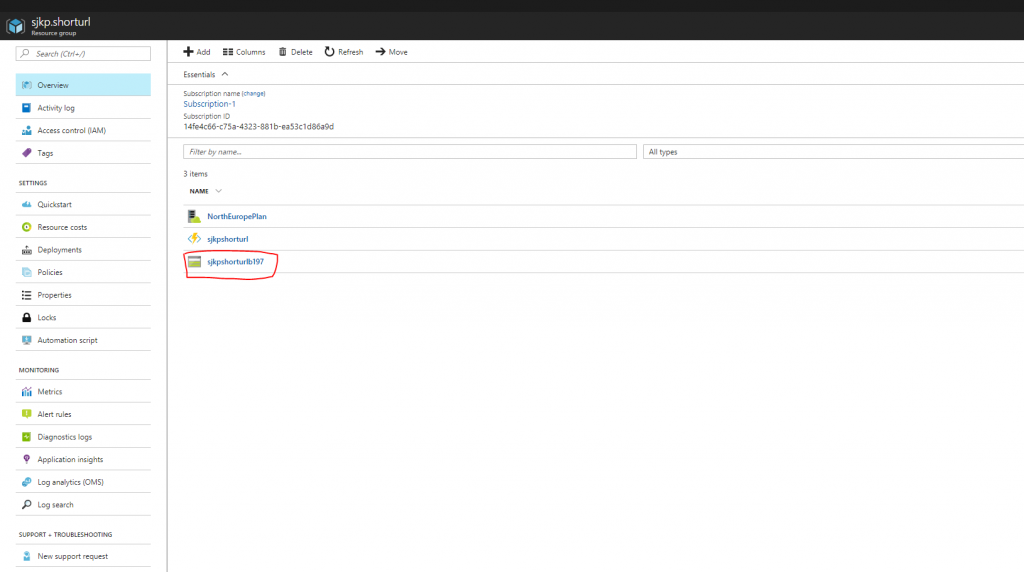Open the sjkpshorturlb197 storage resource
Screen dimensions: 1024x572
[235, 262]
